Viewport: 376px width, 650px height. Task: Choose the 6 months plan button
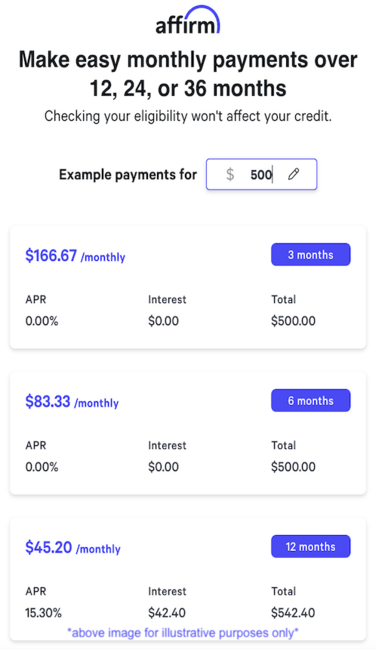pos(311,400)
